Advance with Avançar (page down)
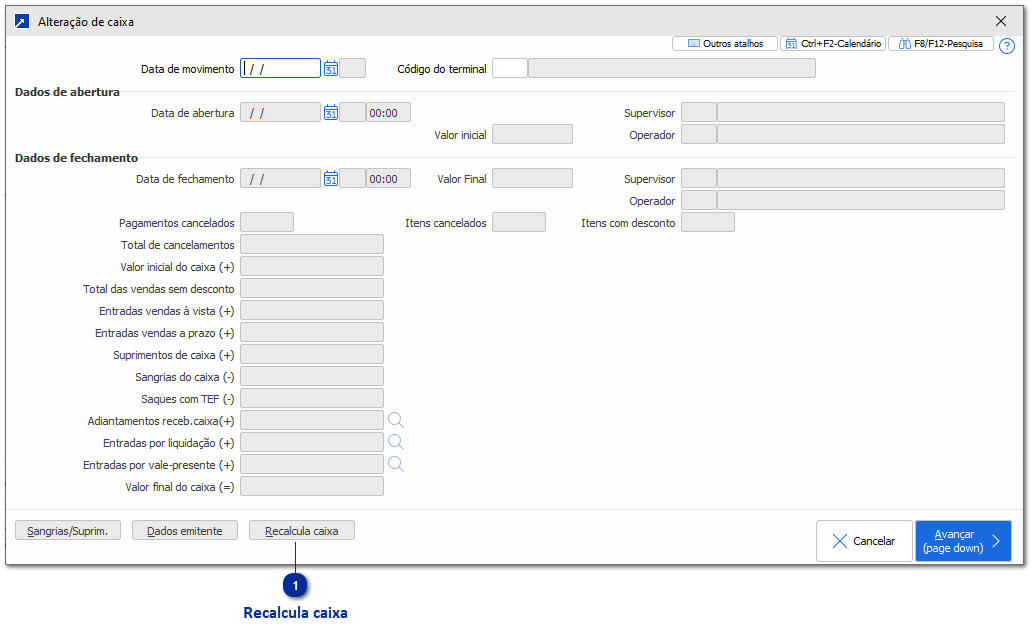1033x639 pixels. 962,541
